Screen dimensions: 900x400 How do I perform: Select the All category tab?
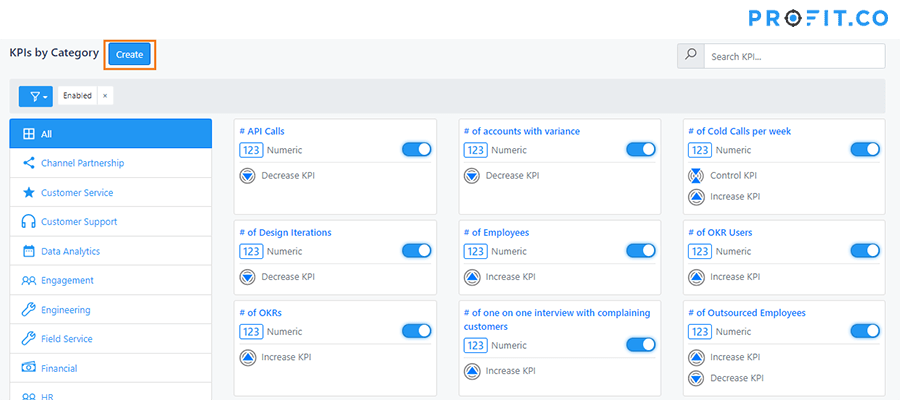(110, 134)
